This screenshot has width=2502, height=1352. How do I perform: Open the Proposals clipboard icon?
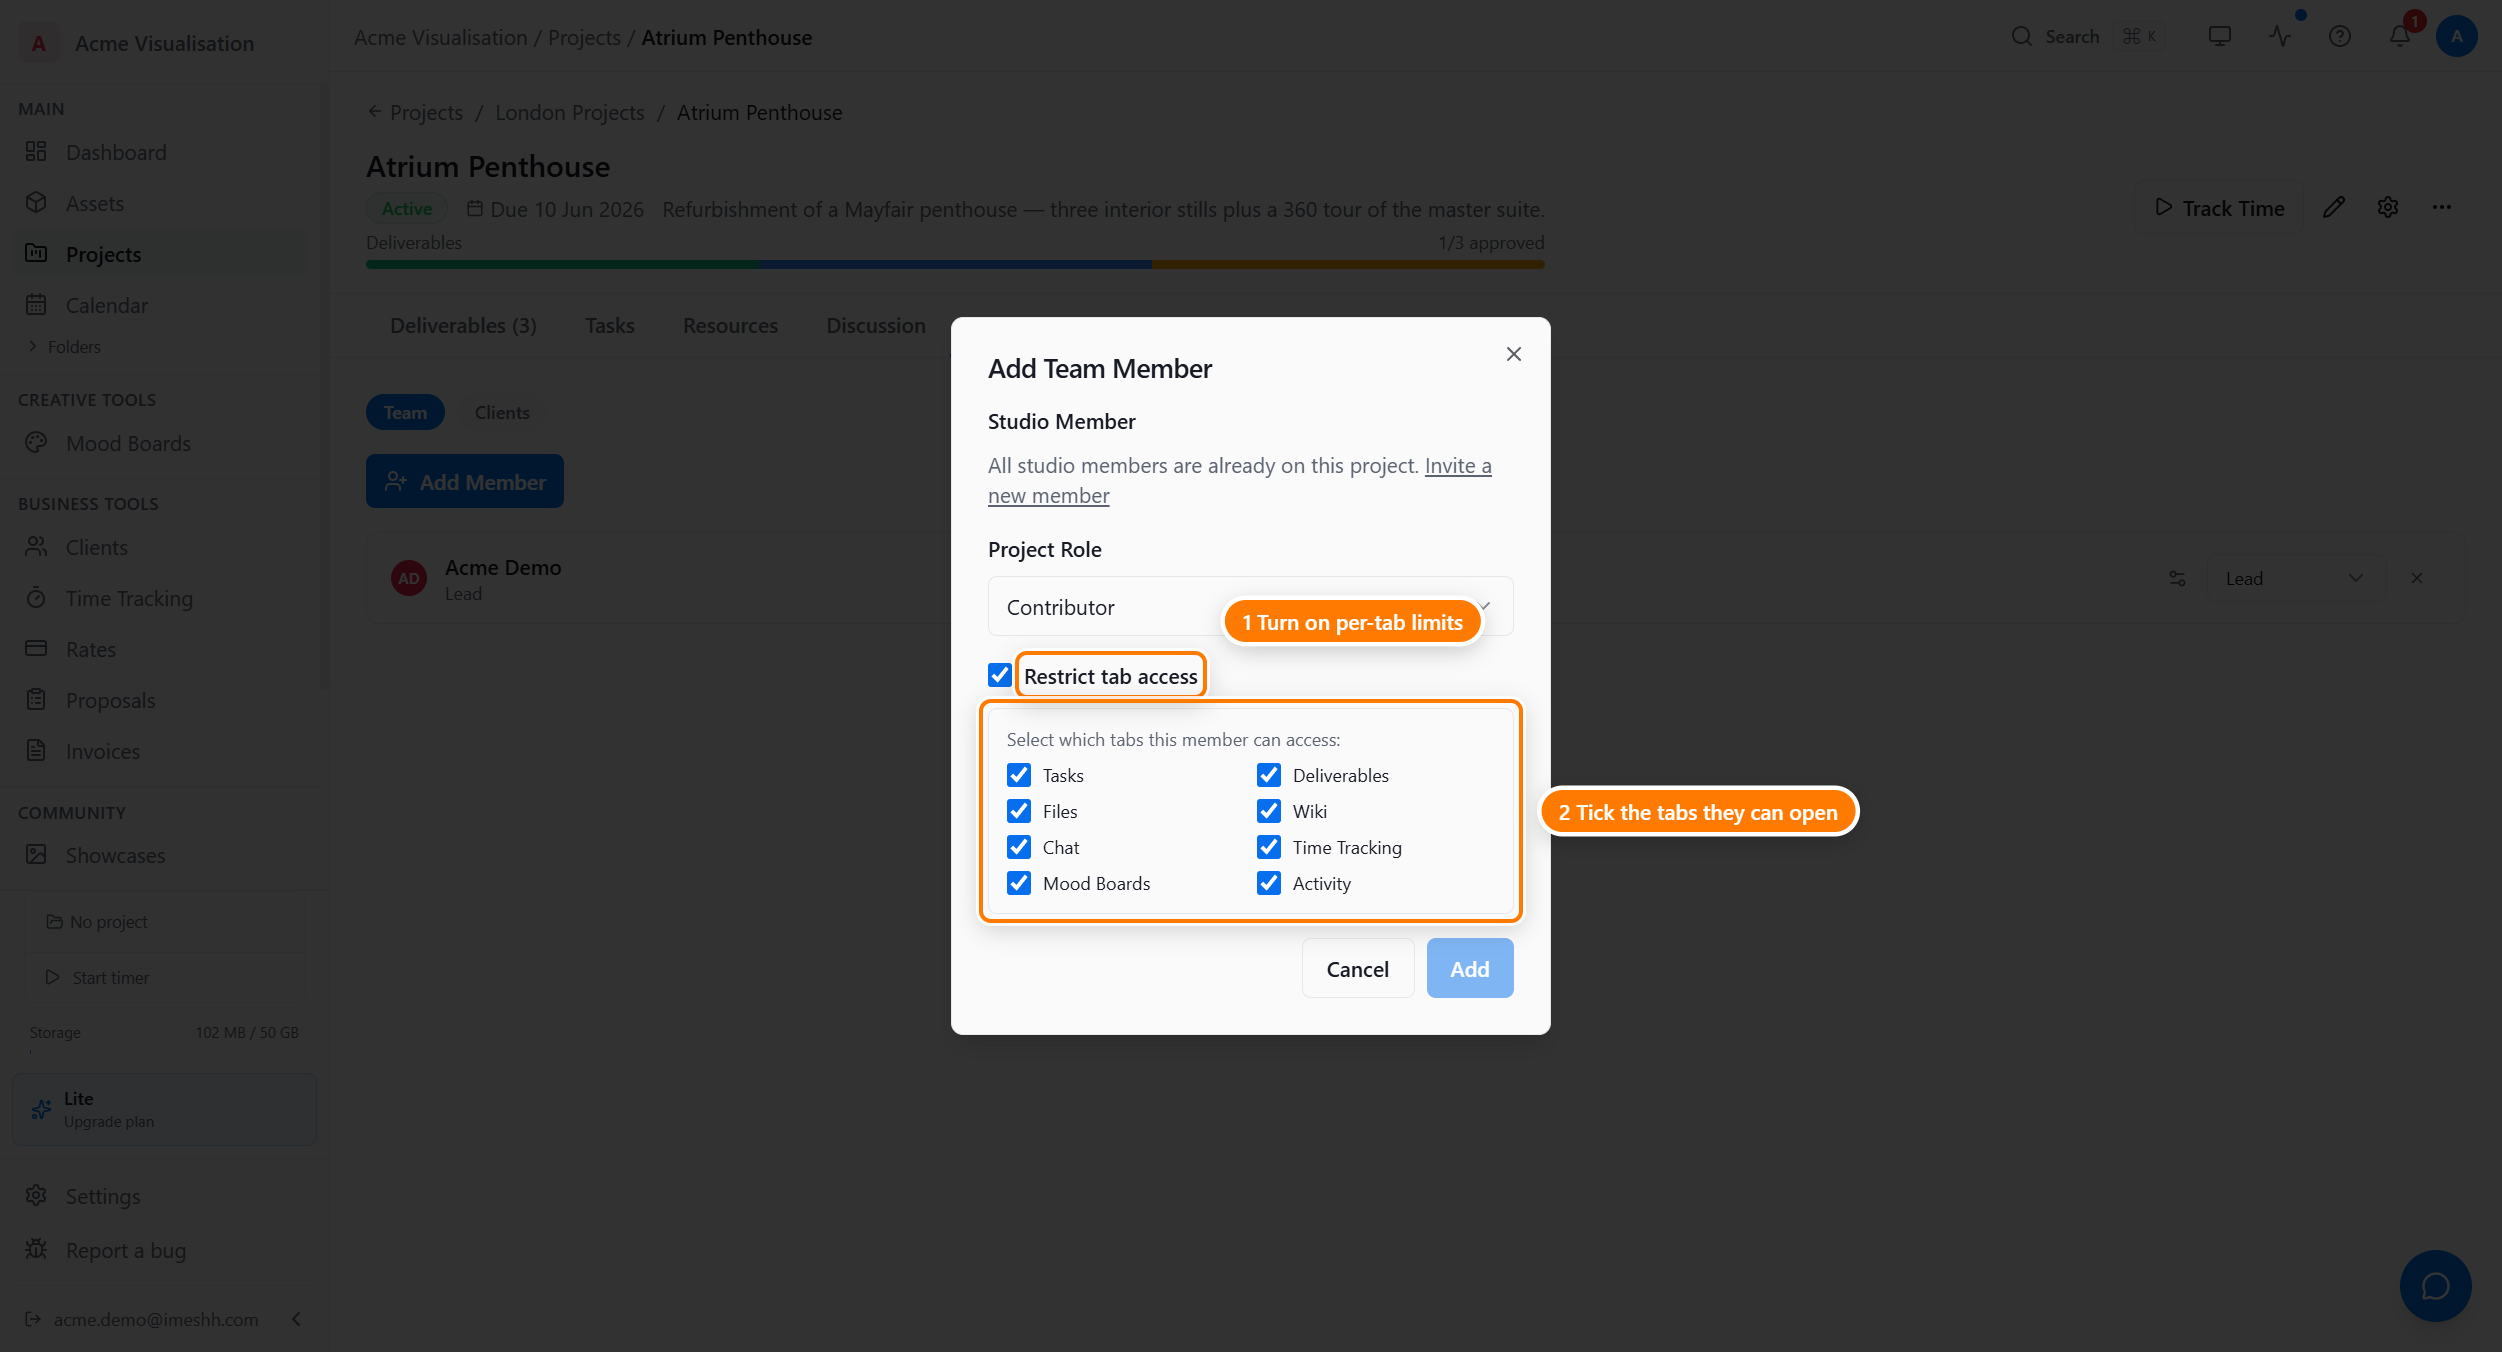pos(36,699)
